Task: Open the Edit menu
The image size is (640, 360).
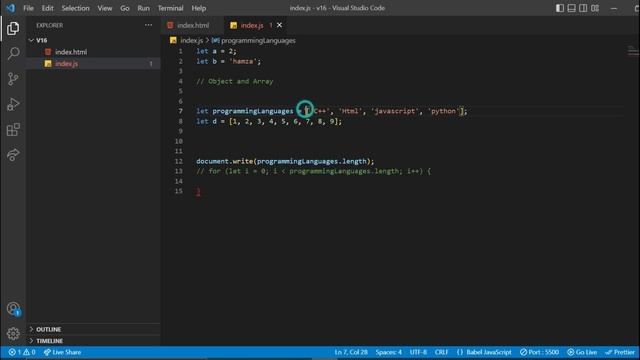Action: click(x=47, y=8)
